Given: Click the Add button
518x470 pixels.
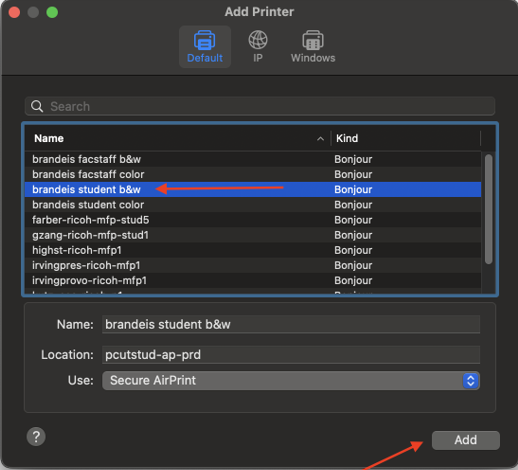Looking at the screenshot, I should click(466, 440).
